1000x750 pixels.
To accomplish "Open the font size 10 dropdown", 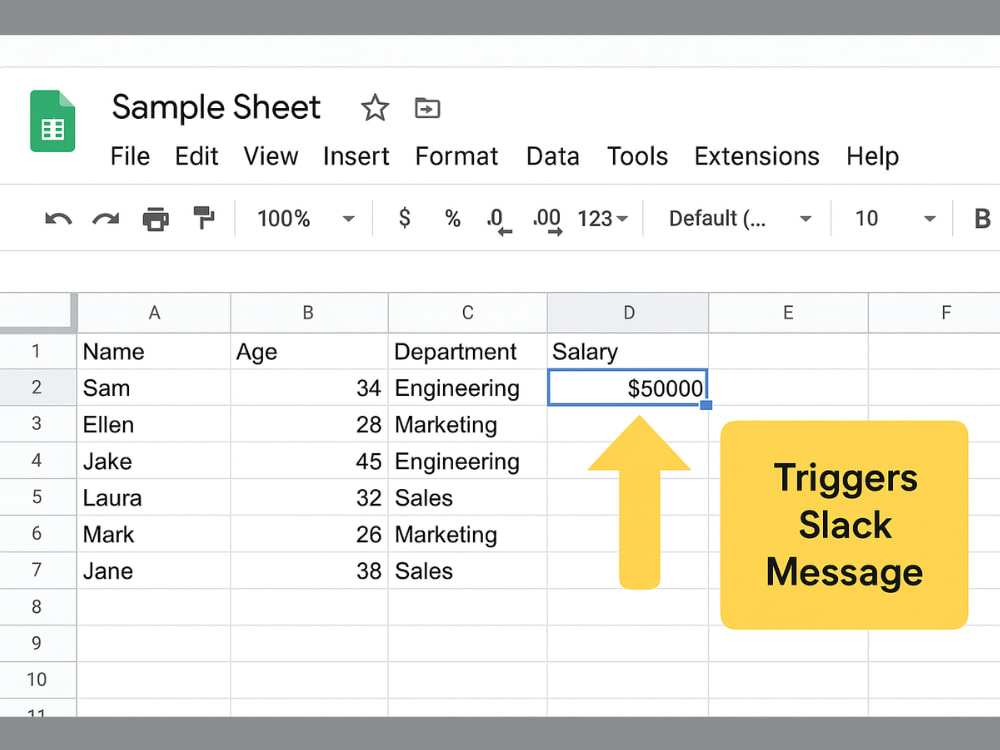I will (895, 219).
